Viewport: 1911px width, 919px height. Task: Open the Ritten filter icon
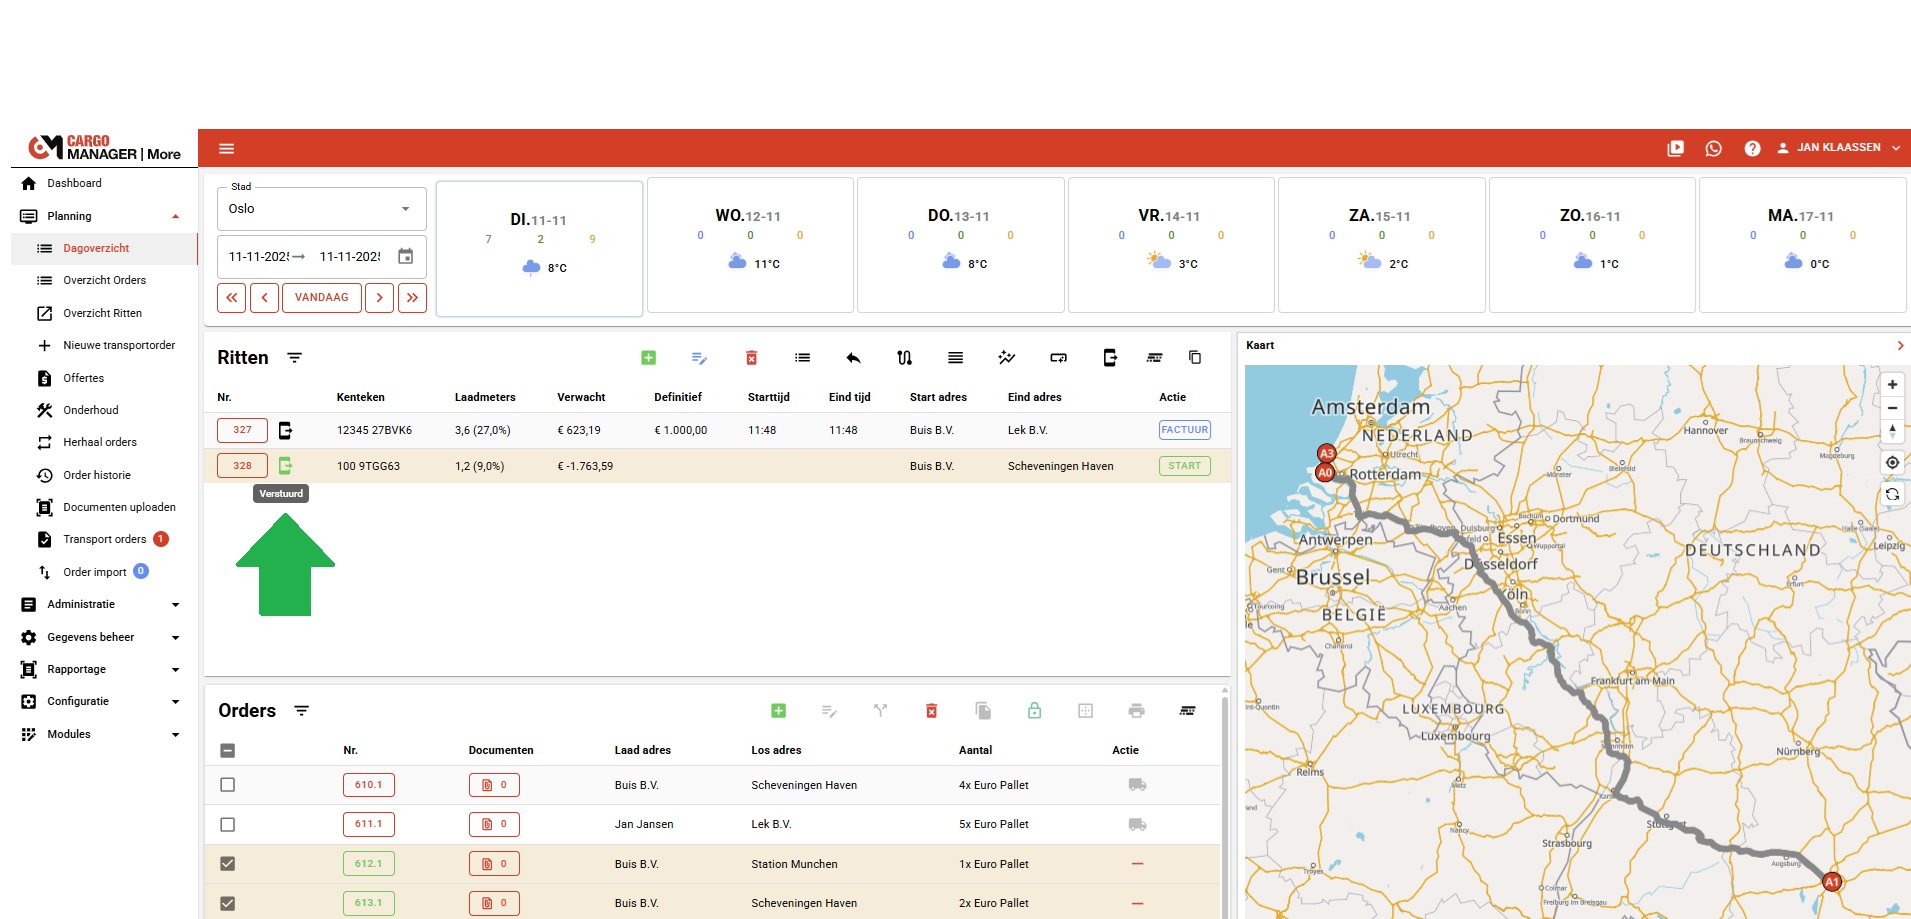[294, 358]
